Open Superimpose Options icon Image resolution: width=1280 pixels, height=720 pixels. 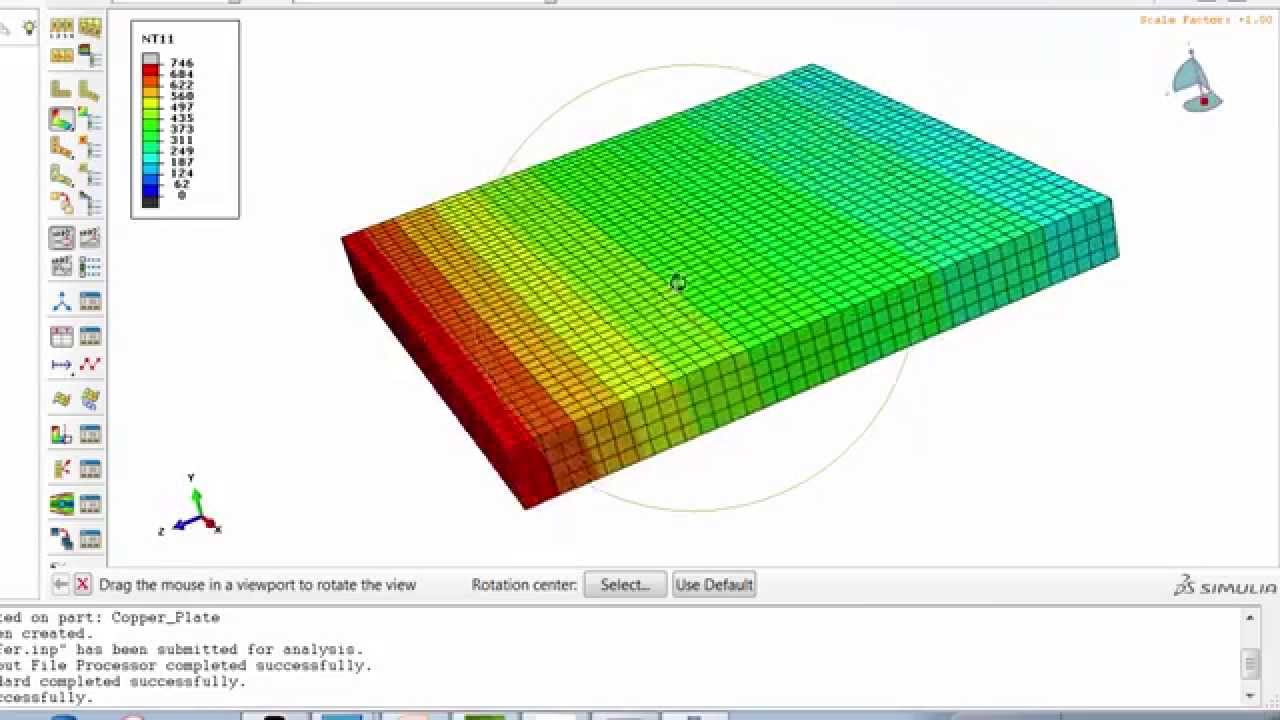(x=89, y=28)
